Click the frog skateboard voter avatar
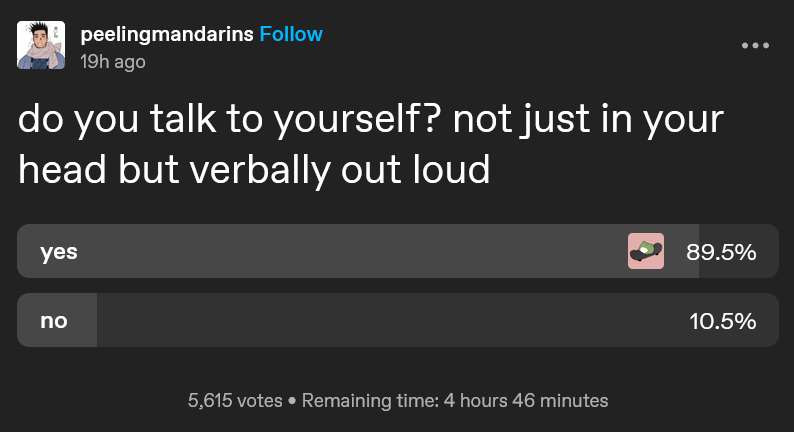 pyautogui.click(x=646, y=251)
